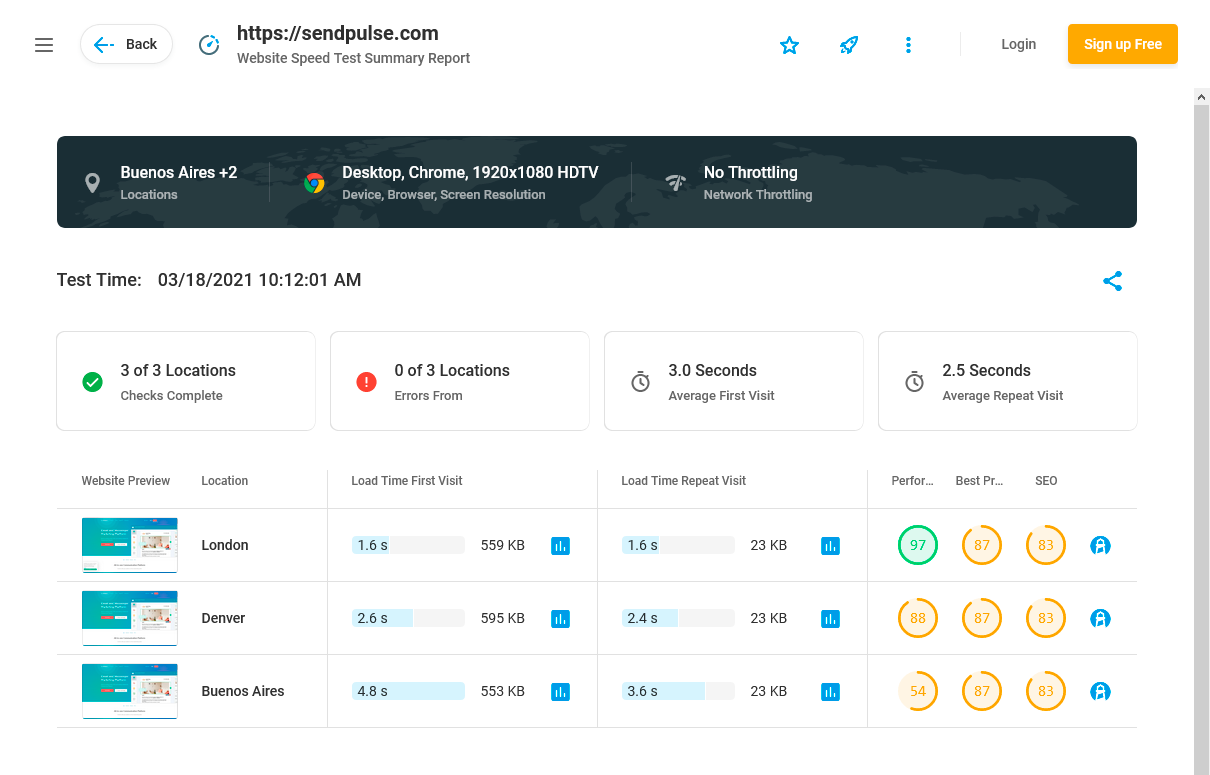Open Denver repeat visit chart icon
The height and width of the screenshot is (775, 1210).
(x=830, y=619)
